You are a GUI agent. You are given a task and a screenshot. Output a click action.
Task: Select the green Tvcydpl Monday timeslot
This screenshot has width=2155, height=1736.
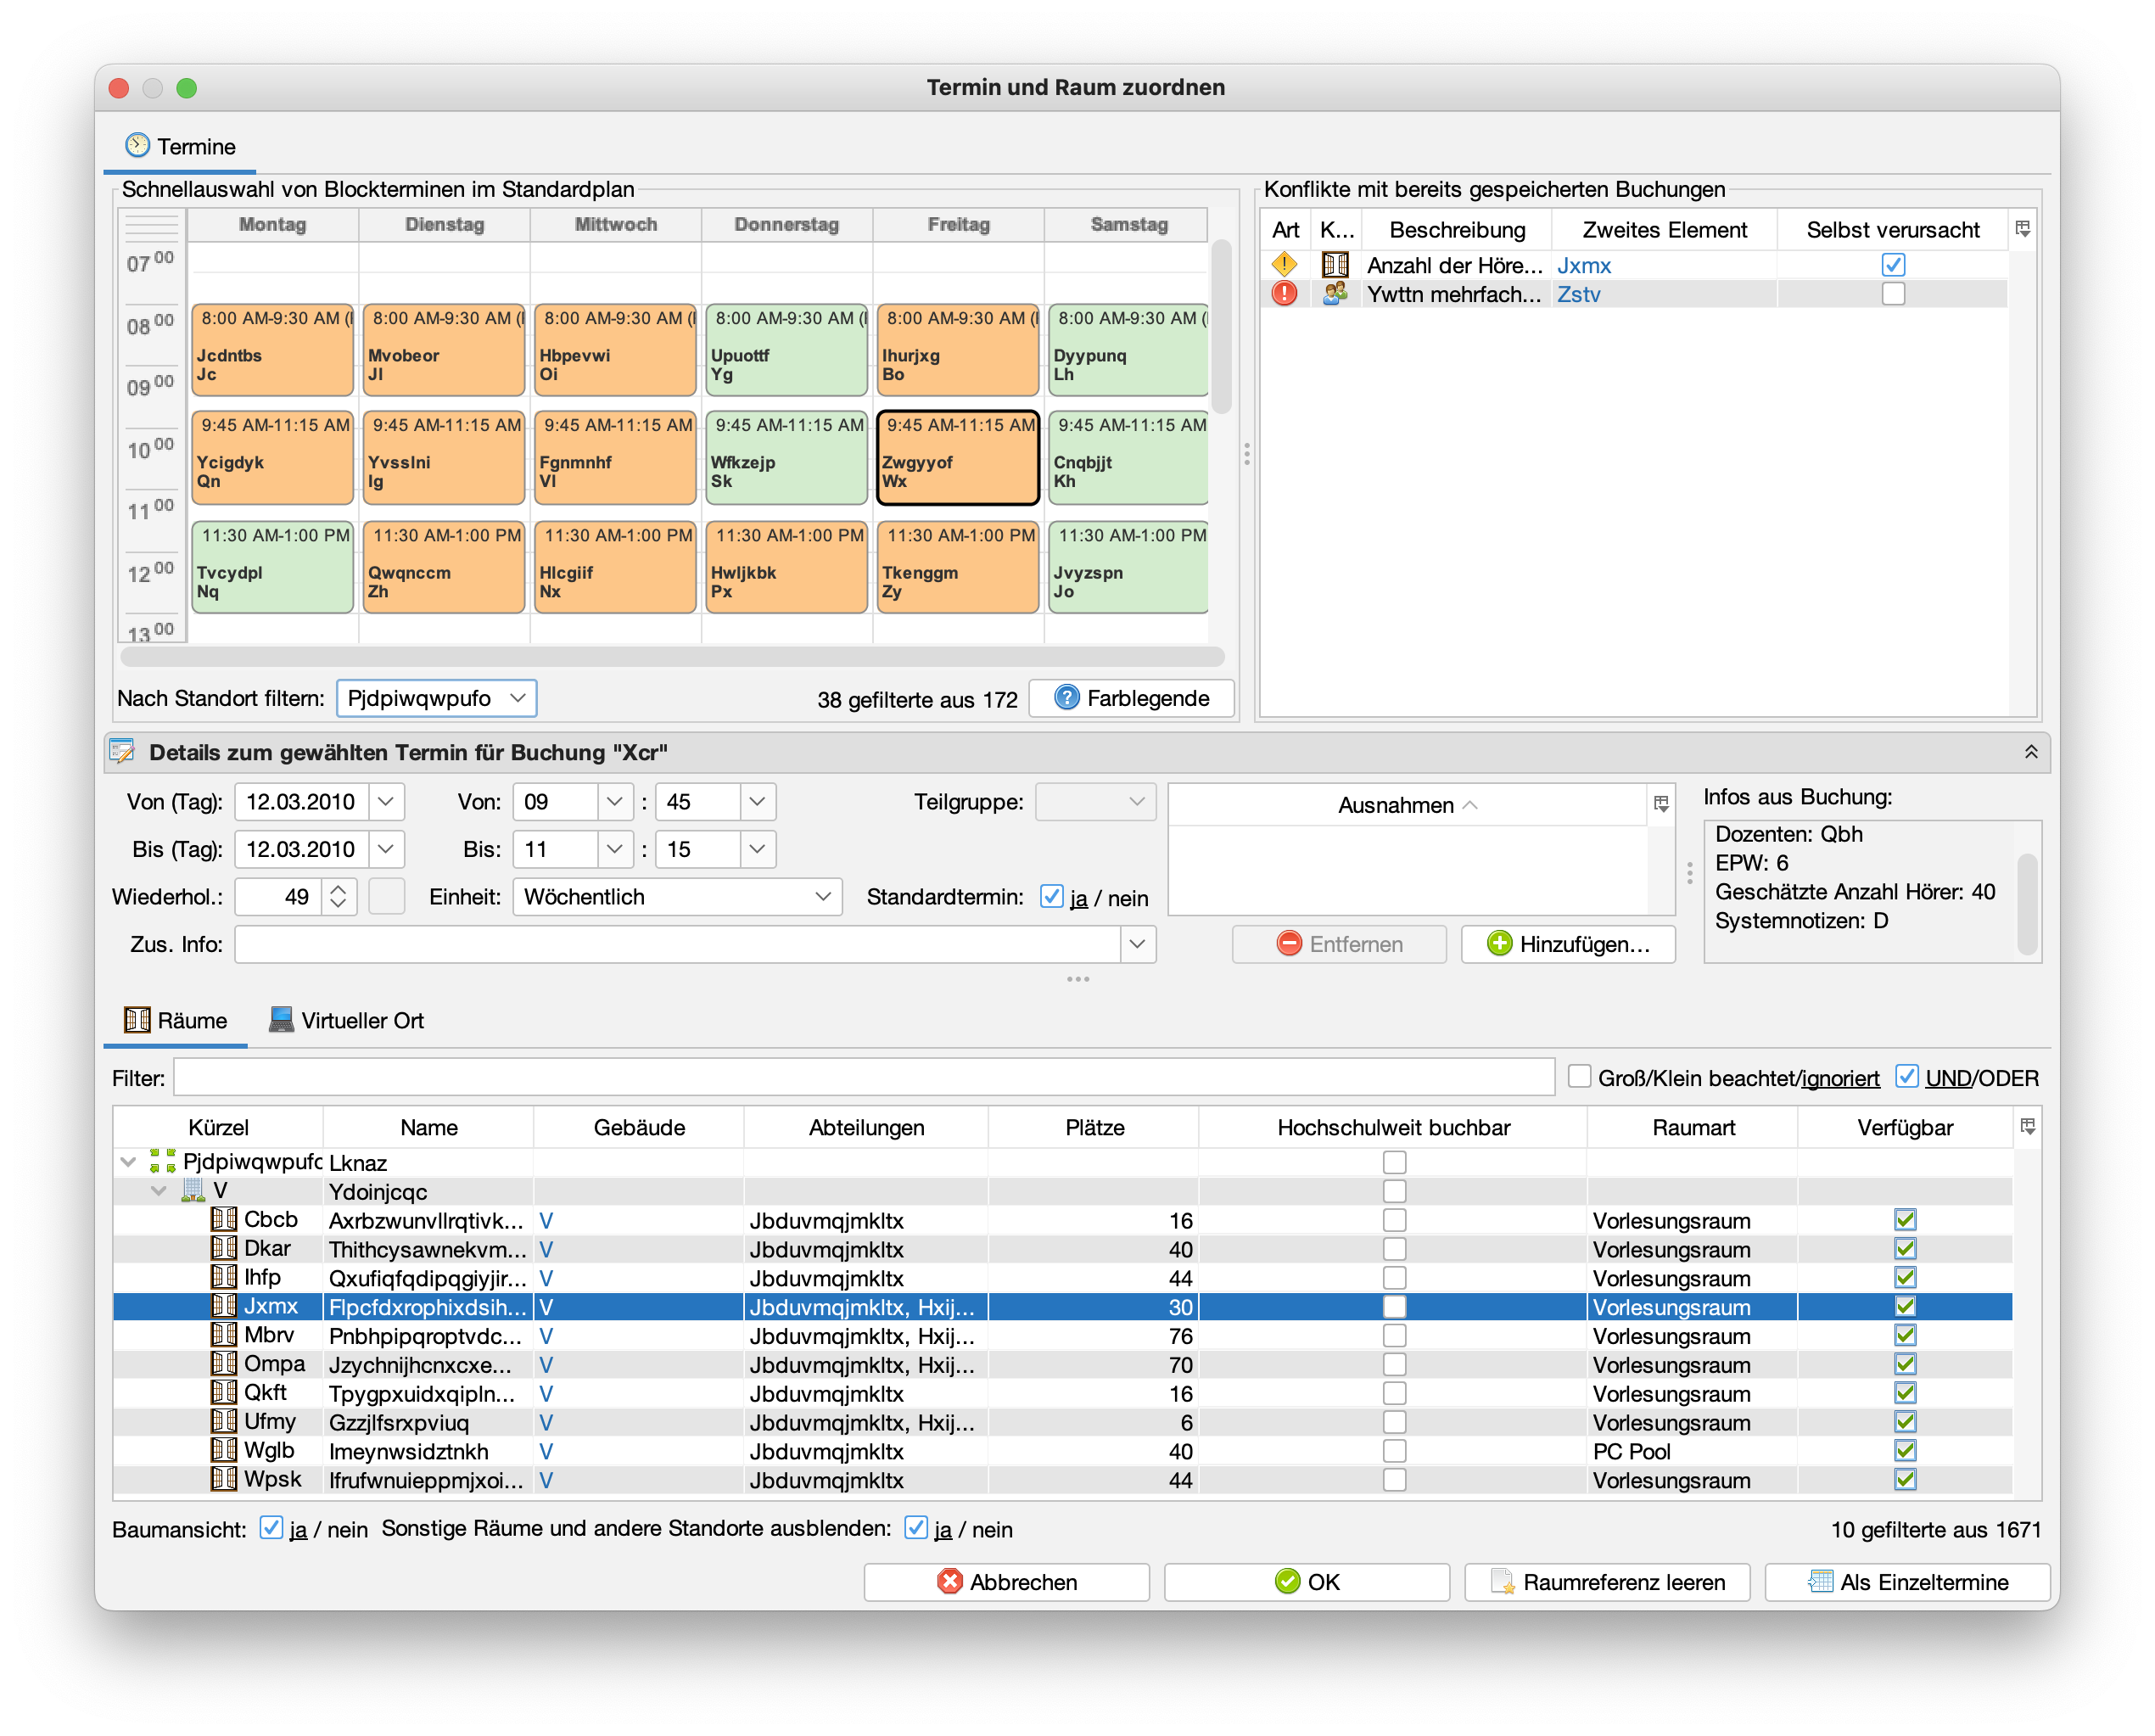click(x=272, y=566)
